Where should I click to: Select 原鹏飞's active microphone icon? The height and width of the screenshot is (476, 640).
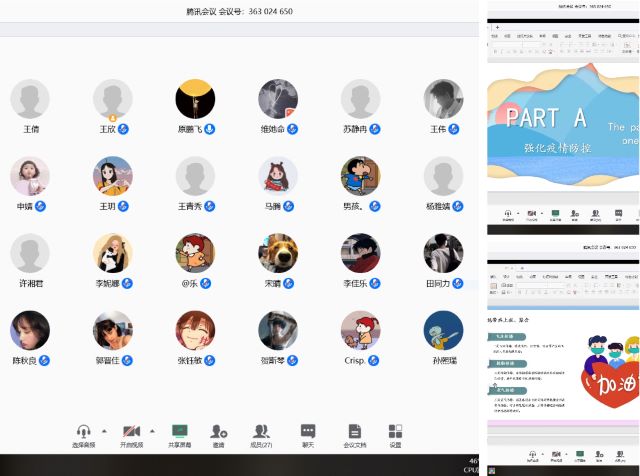pos(210,129)
